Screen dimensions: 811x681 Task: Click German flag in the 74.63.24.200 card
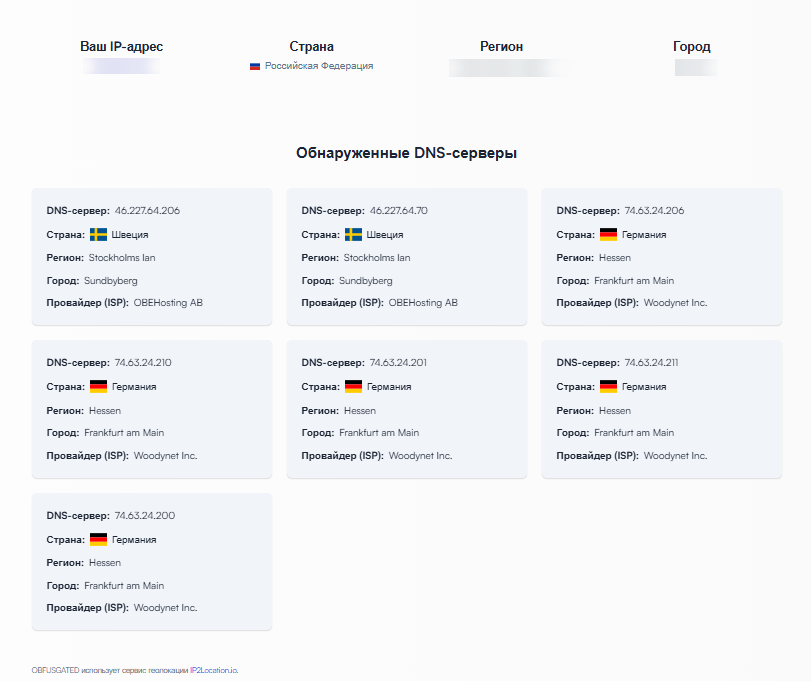[x=98, y=540]
